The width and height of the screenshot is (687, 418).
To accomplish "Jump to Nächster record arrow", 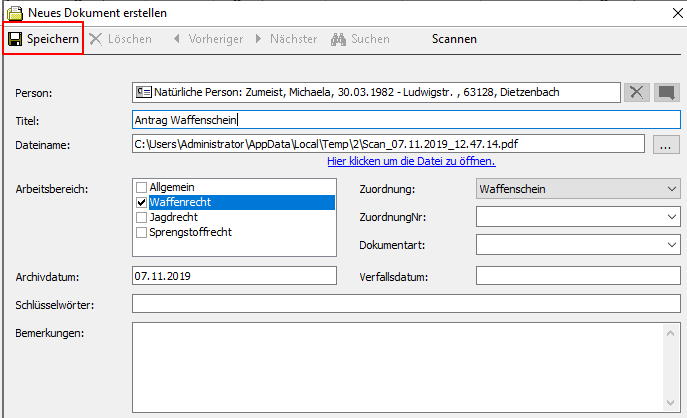I will (x=258, y=39).
